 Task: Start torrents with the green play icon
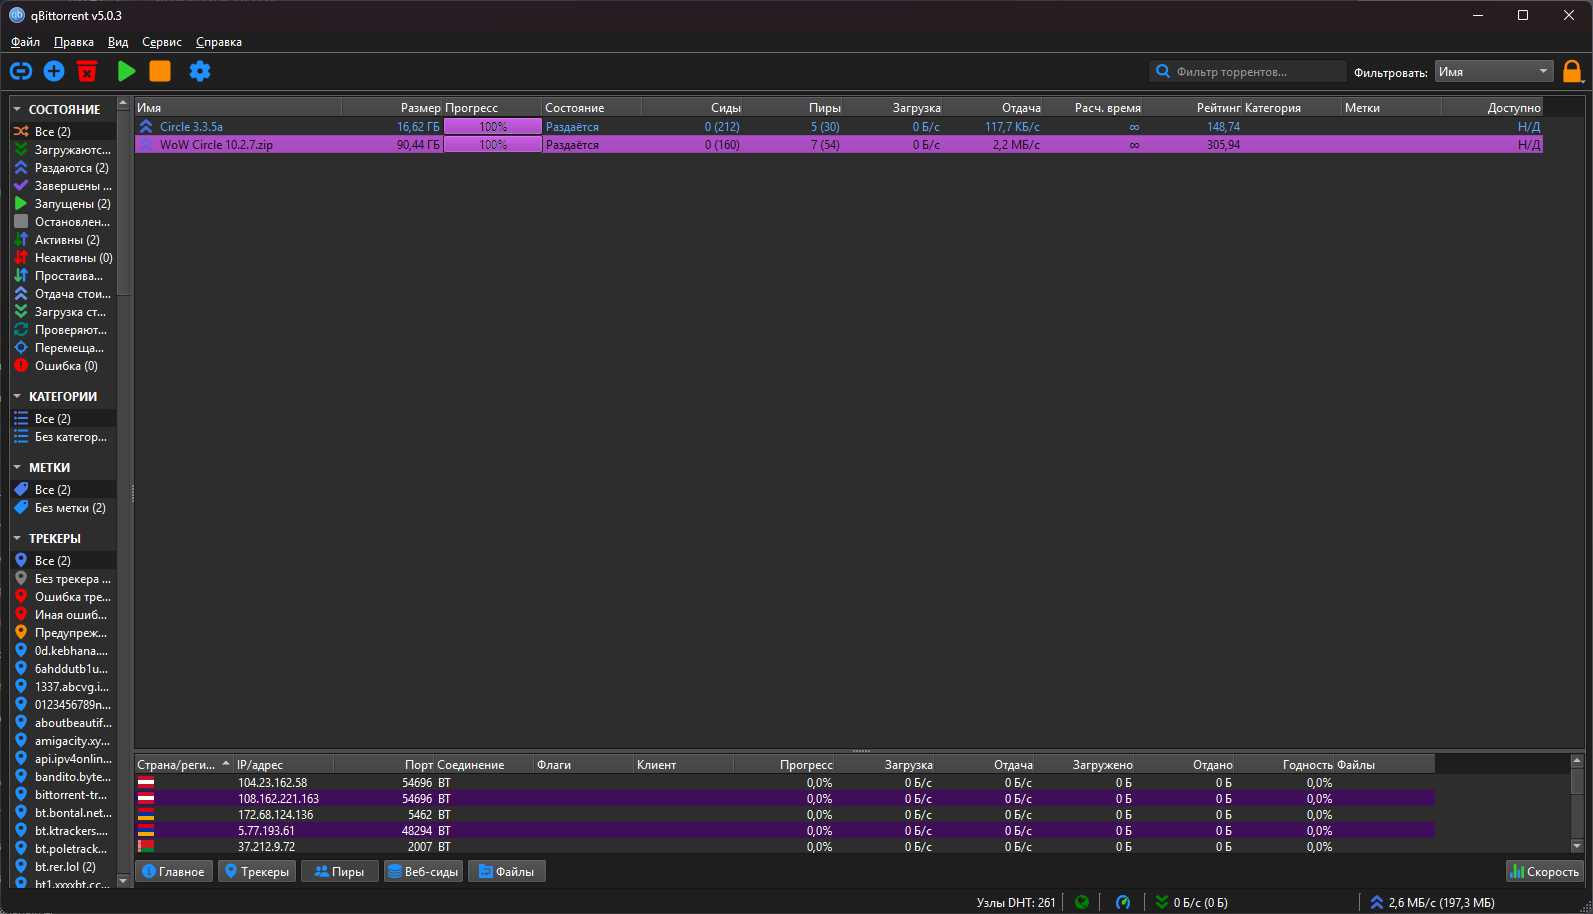(x=126, y=71)
